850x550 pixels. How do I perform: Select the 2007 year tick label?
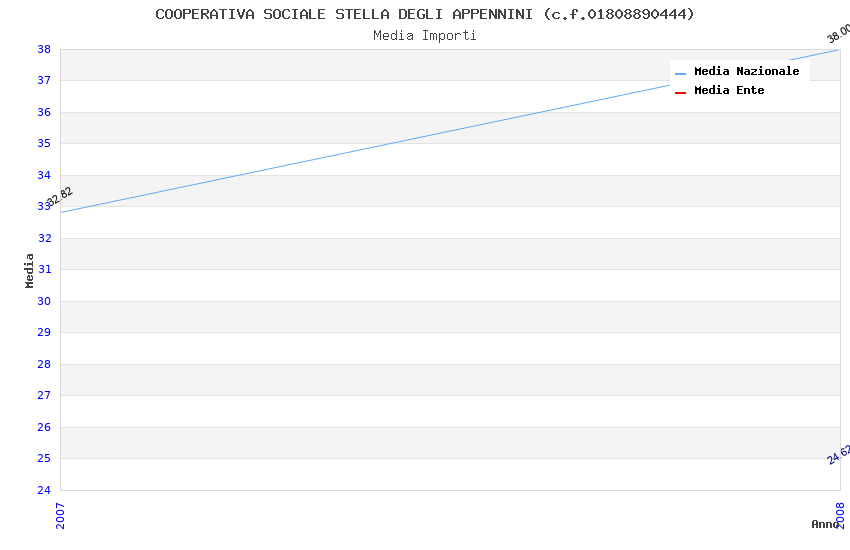point(60,515)
